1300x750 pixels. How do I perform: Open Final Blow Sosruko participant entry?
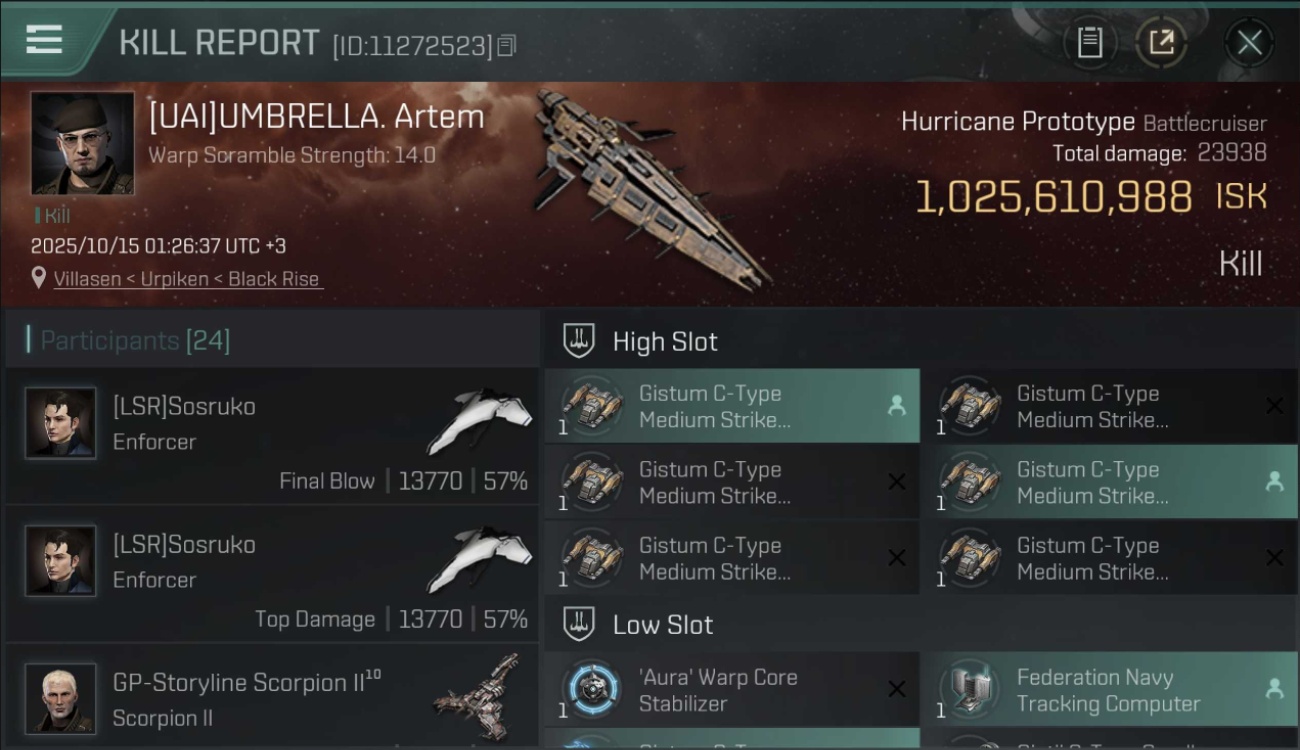[x=272, y=436]
